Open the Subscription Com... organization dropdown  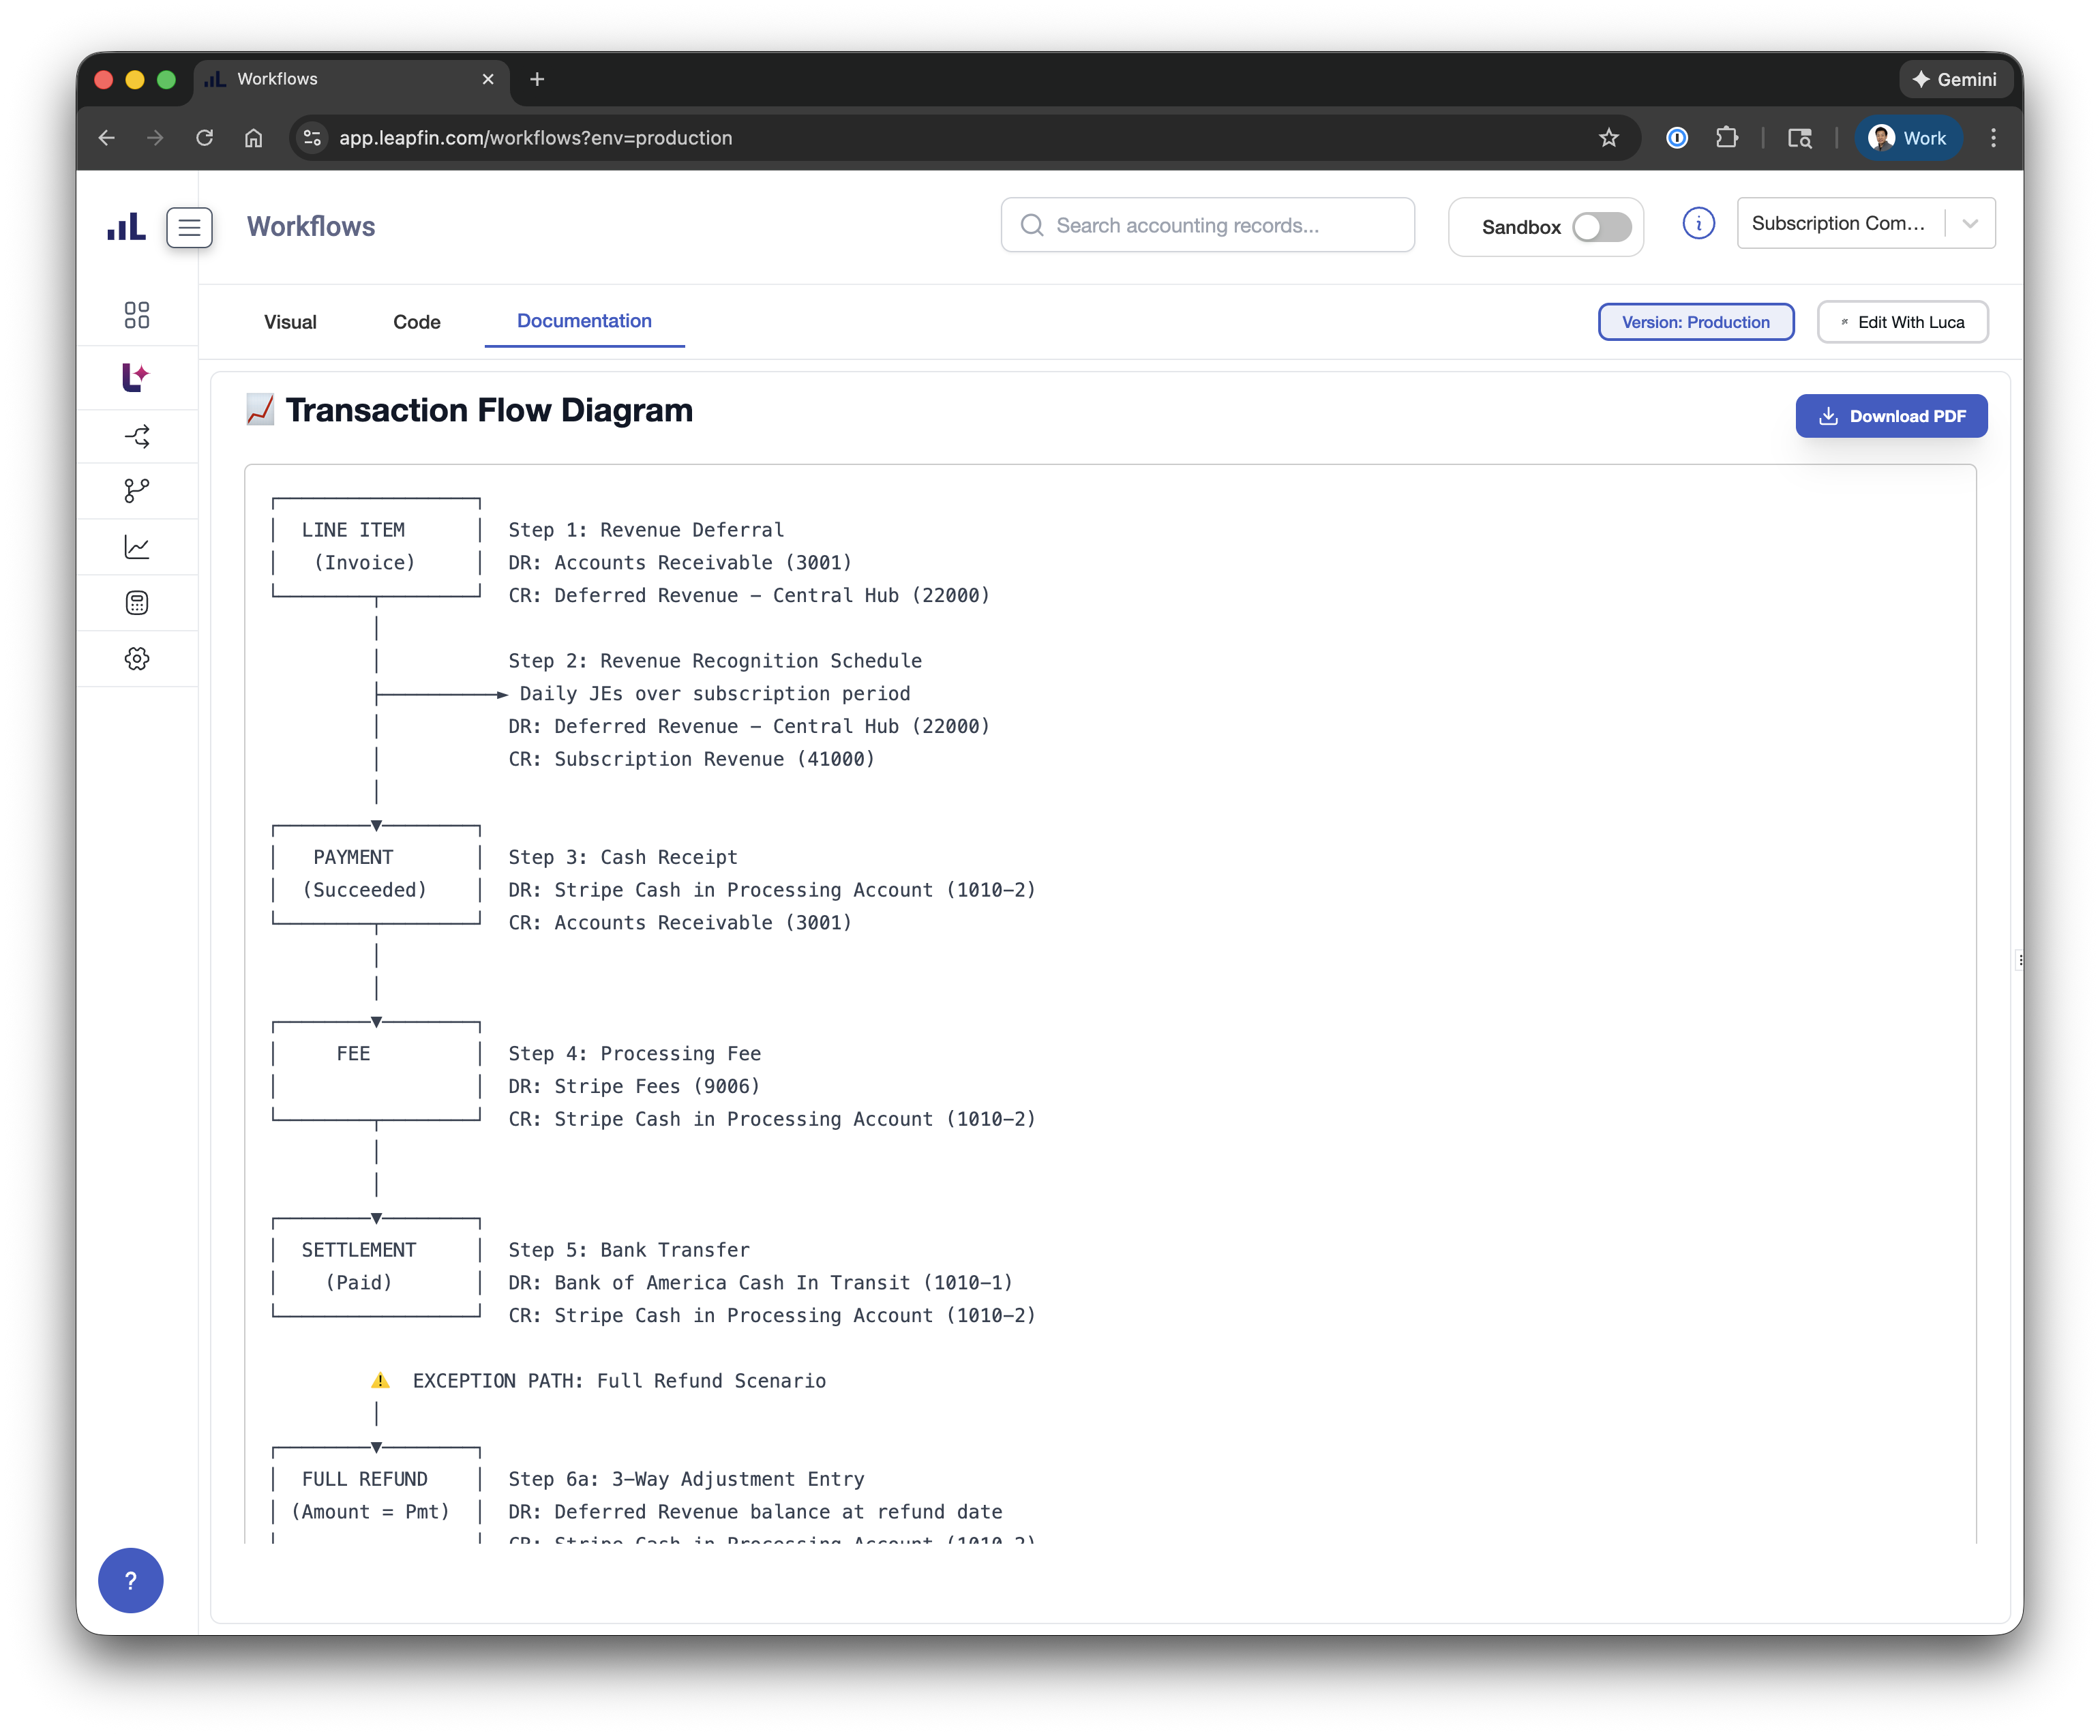coord(1865,223)
